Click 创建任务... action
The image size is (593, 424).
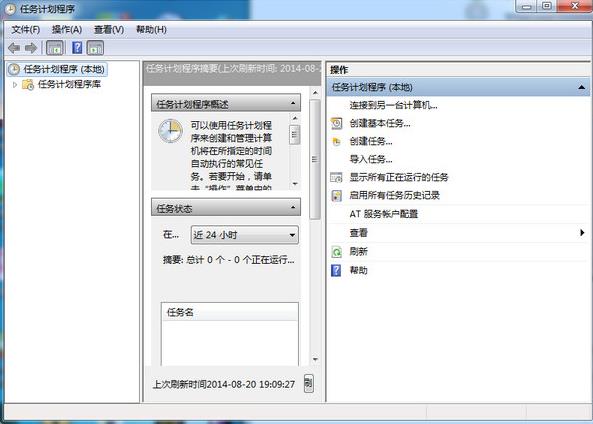tap(371, 141)
